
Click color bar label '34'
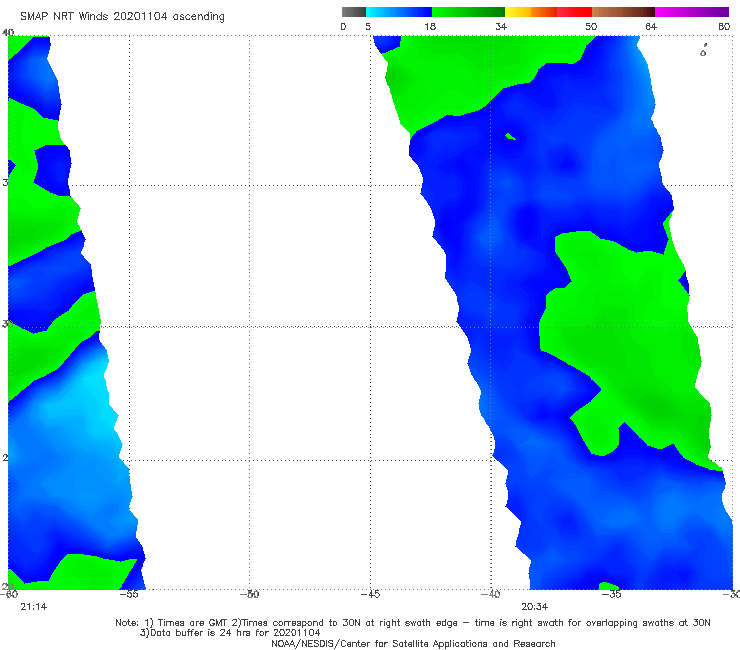(x=501, y=26)
